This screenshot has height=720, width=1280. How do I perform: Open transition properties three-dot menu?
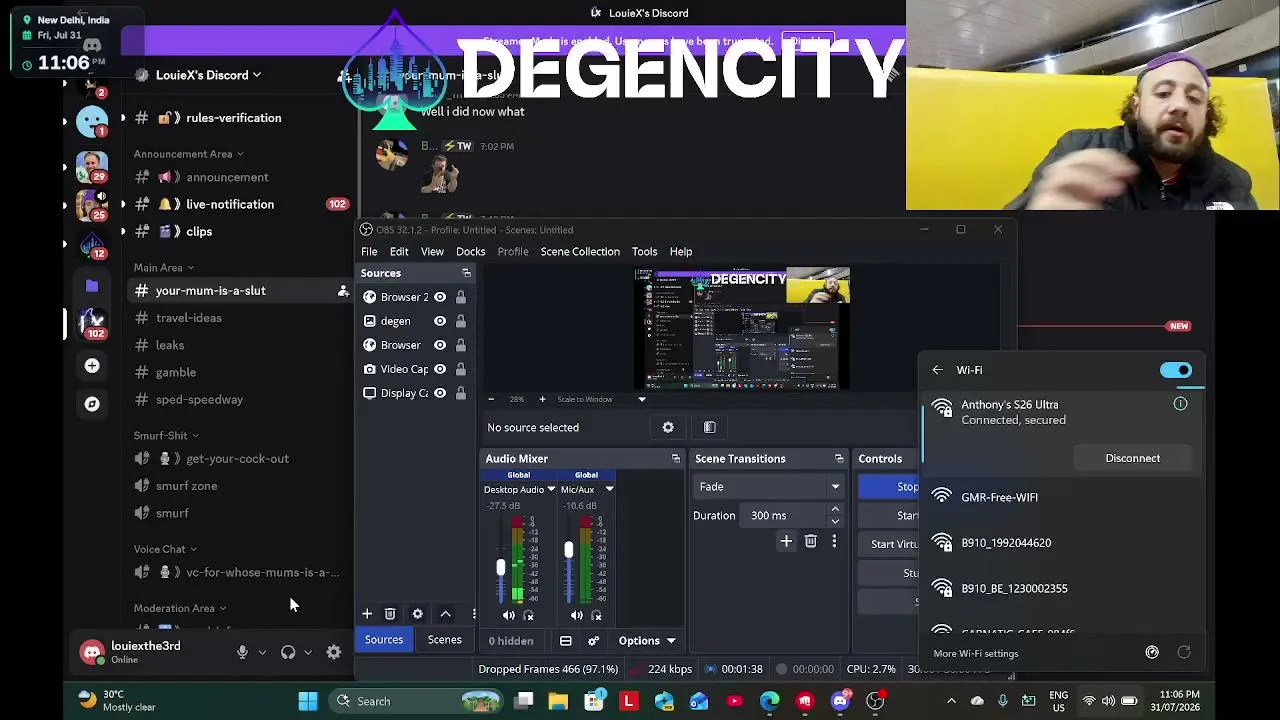tap(834, 541)
